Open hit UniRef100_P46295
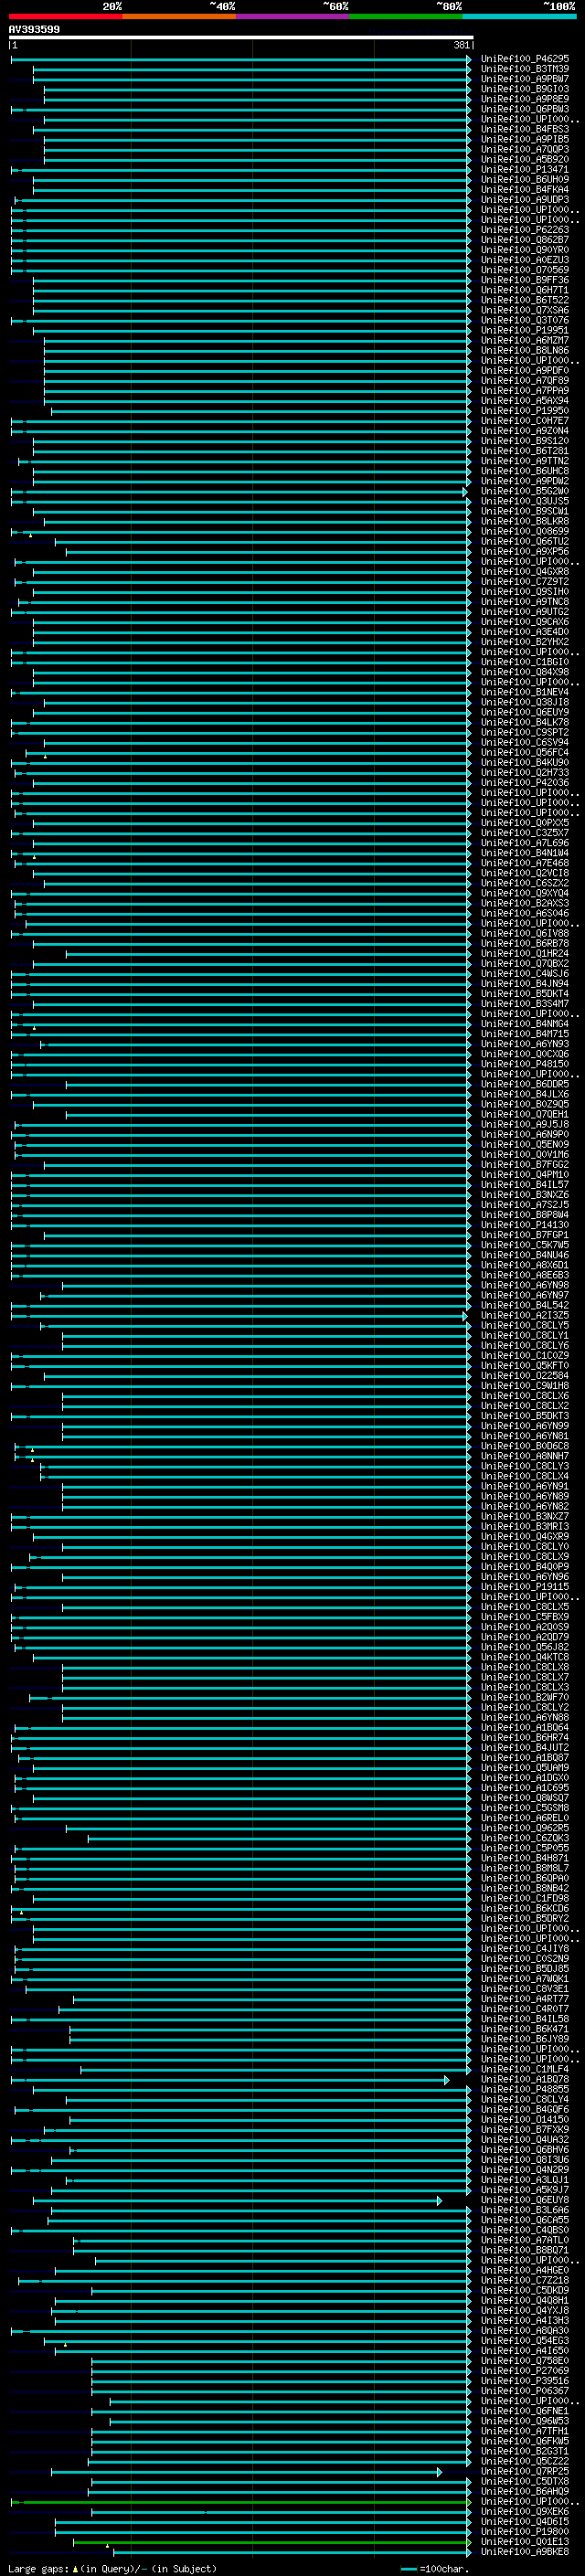The image size is (585, 2576). pos(525,59)
